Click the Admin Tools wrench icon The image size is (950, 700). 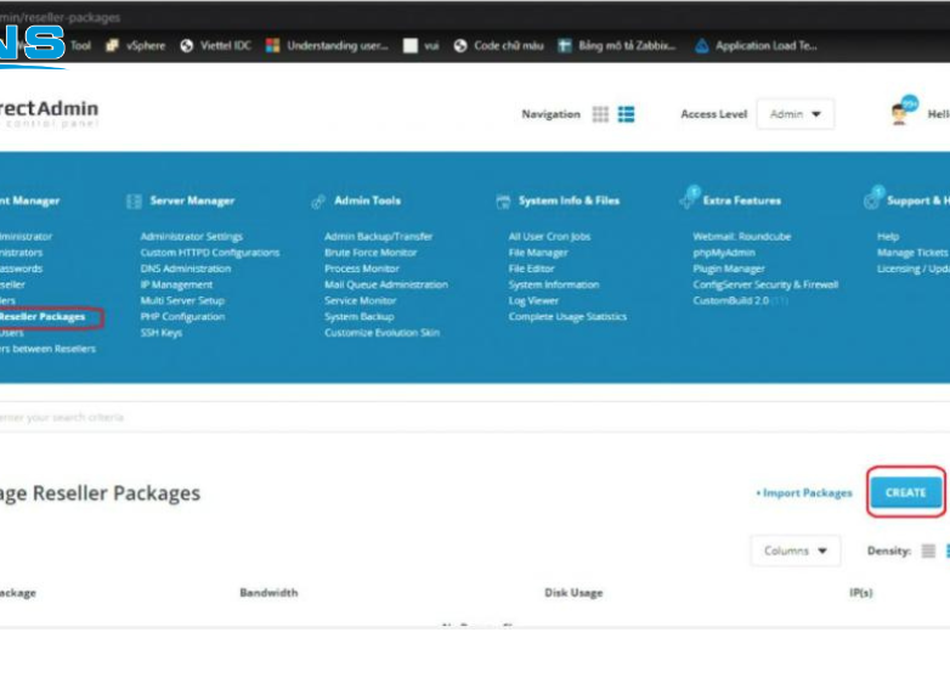click(318, 201)
